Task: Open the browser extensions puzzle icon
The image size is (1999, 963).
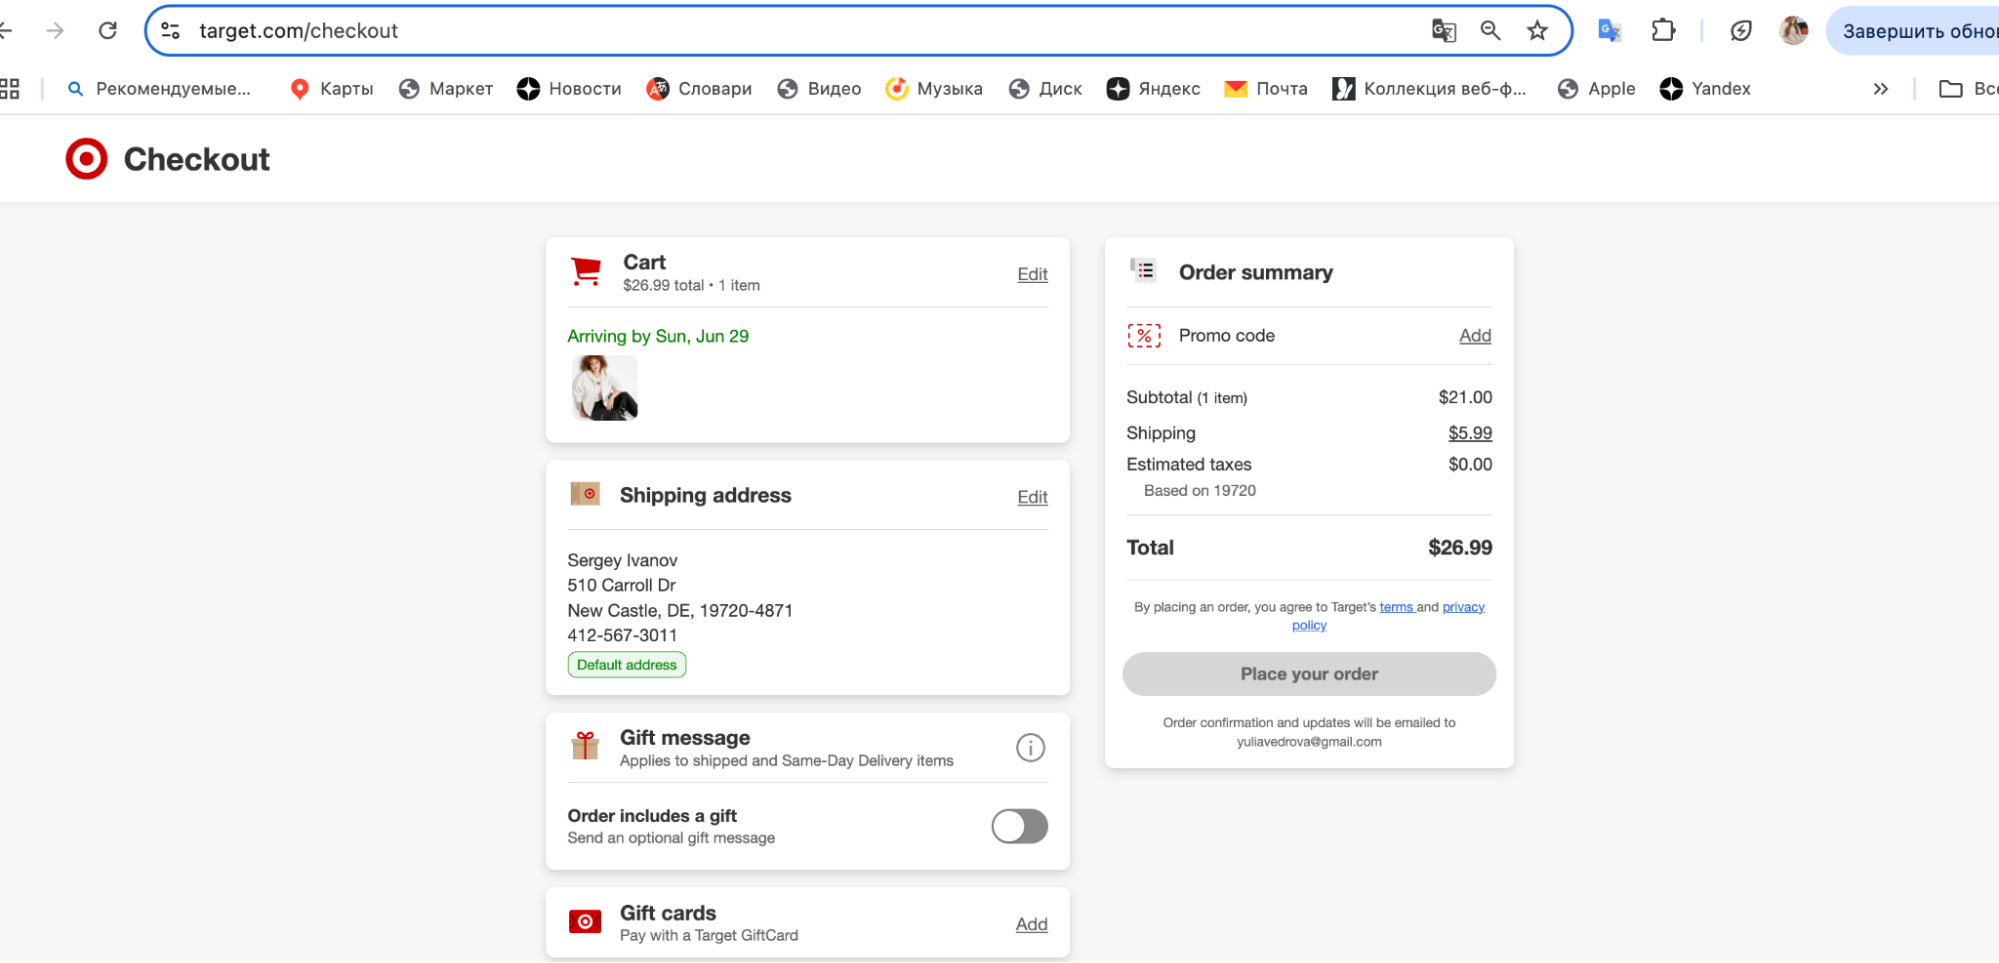Action: pyautogui.click(x=1663, y=31)
